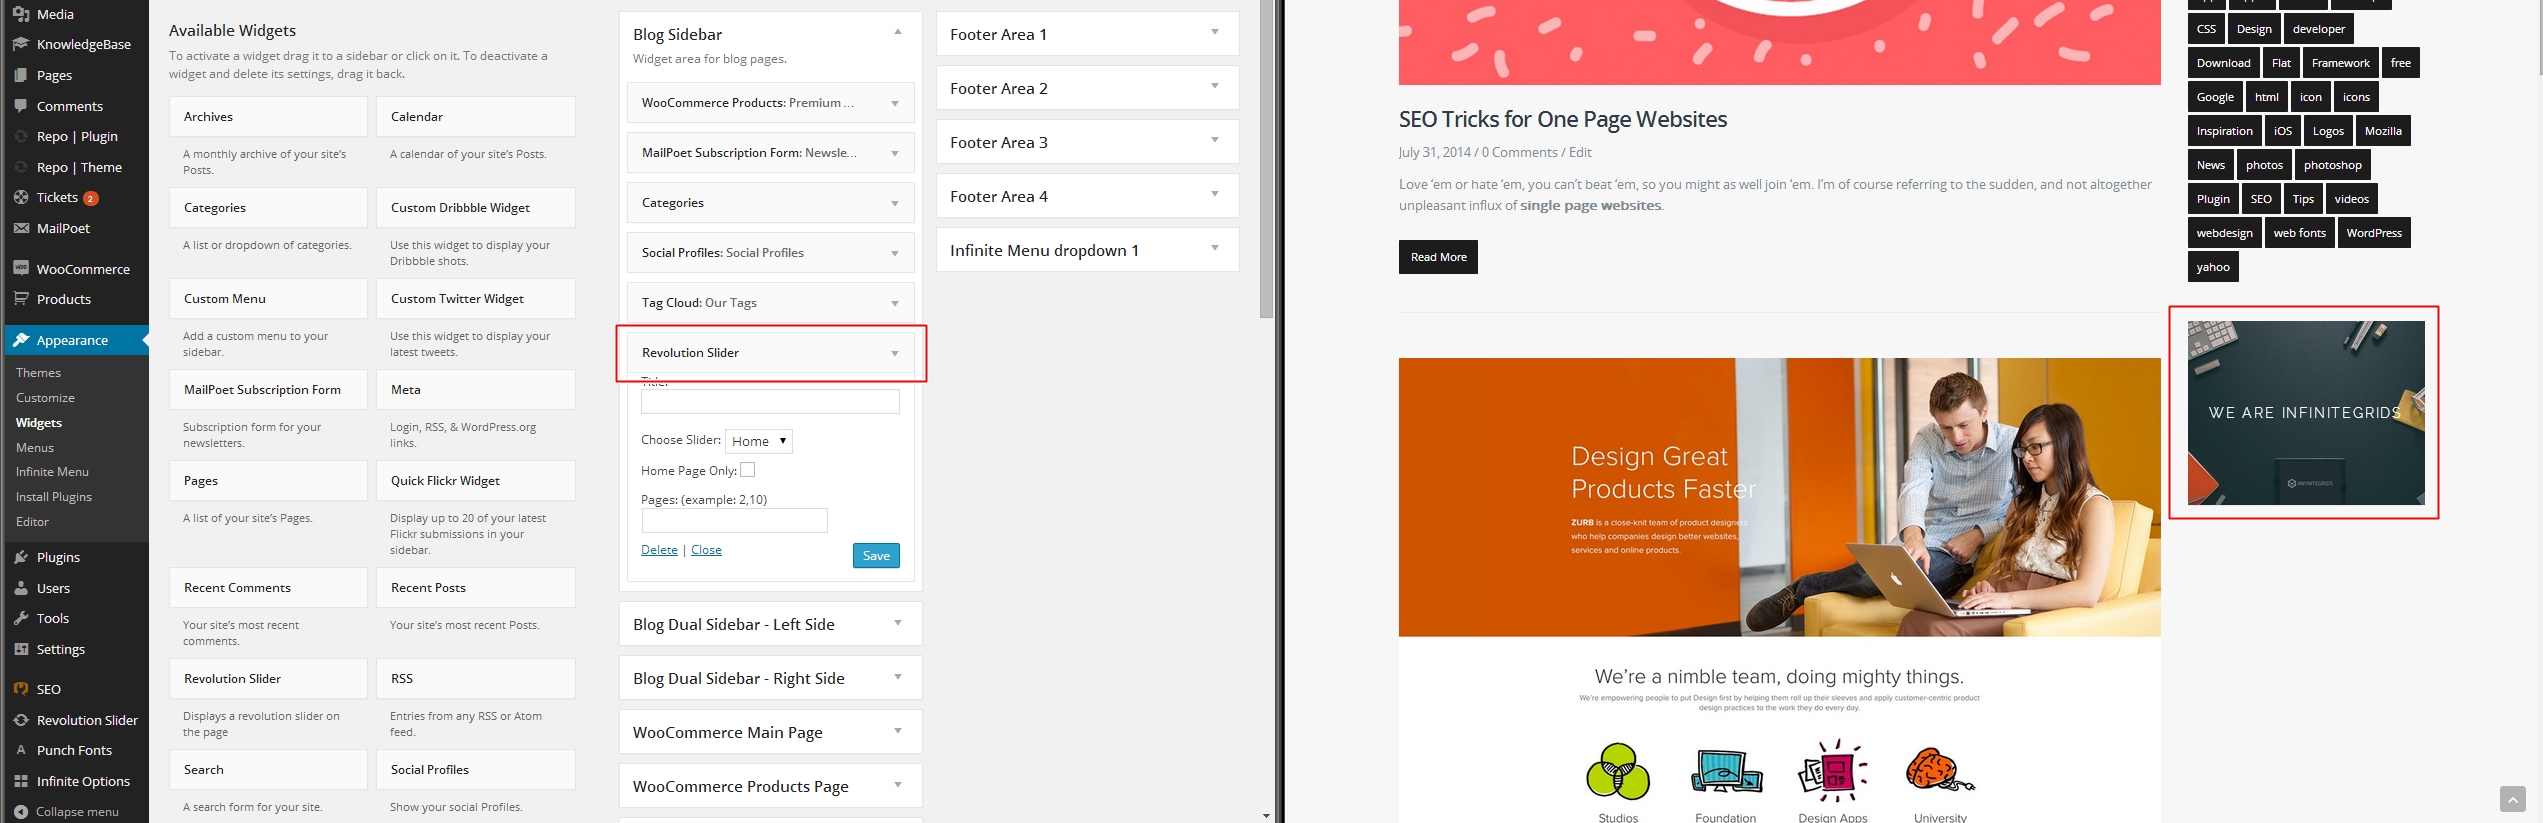Expand Footer Area 3 panel
This screenshot has width=2543, height=823.
pyautogui.click(x=1215, y=140)
